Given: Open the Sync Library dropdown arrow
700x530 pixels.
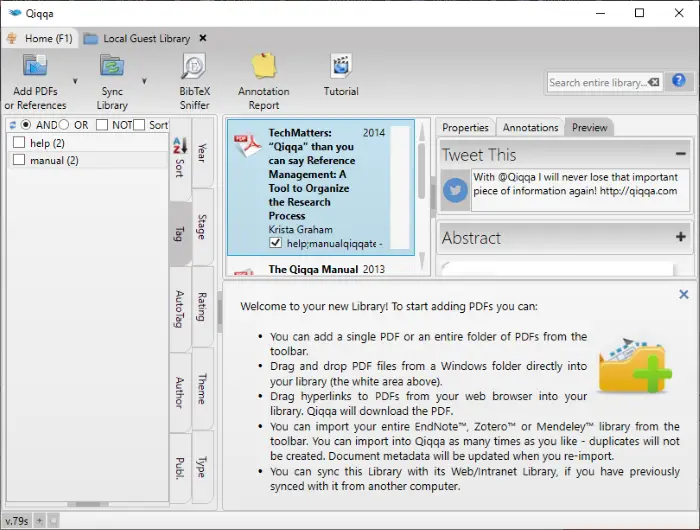Looking at the screenshot, I should pyautogui.click(x=144, y=81).
